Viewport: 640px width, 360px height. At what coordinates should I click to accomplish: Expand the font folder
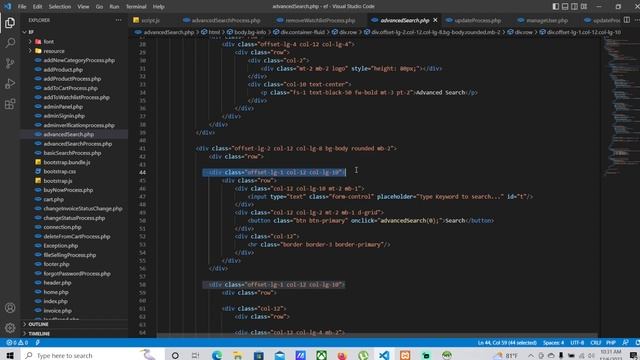(49, 42)
